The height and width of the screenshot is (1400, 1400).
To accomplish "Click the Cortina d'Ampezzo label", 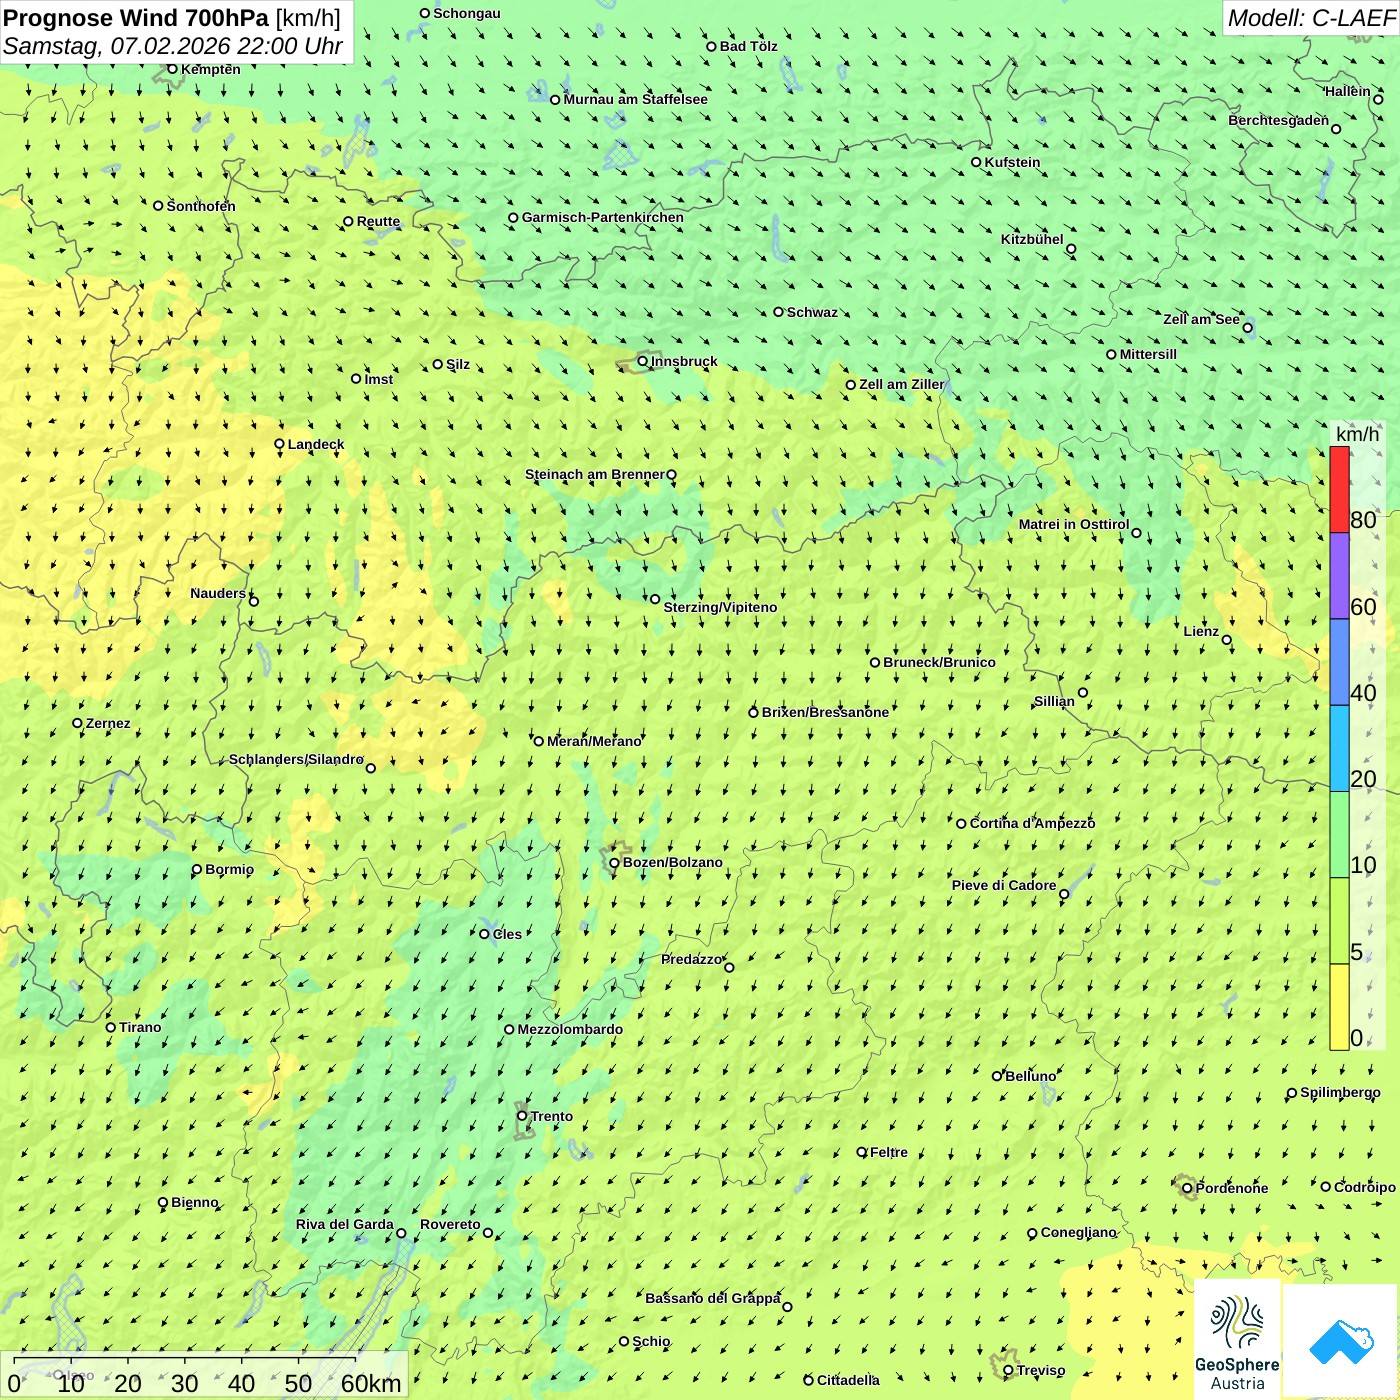I will [x=1032, y=823].
